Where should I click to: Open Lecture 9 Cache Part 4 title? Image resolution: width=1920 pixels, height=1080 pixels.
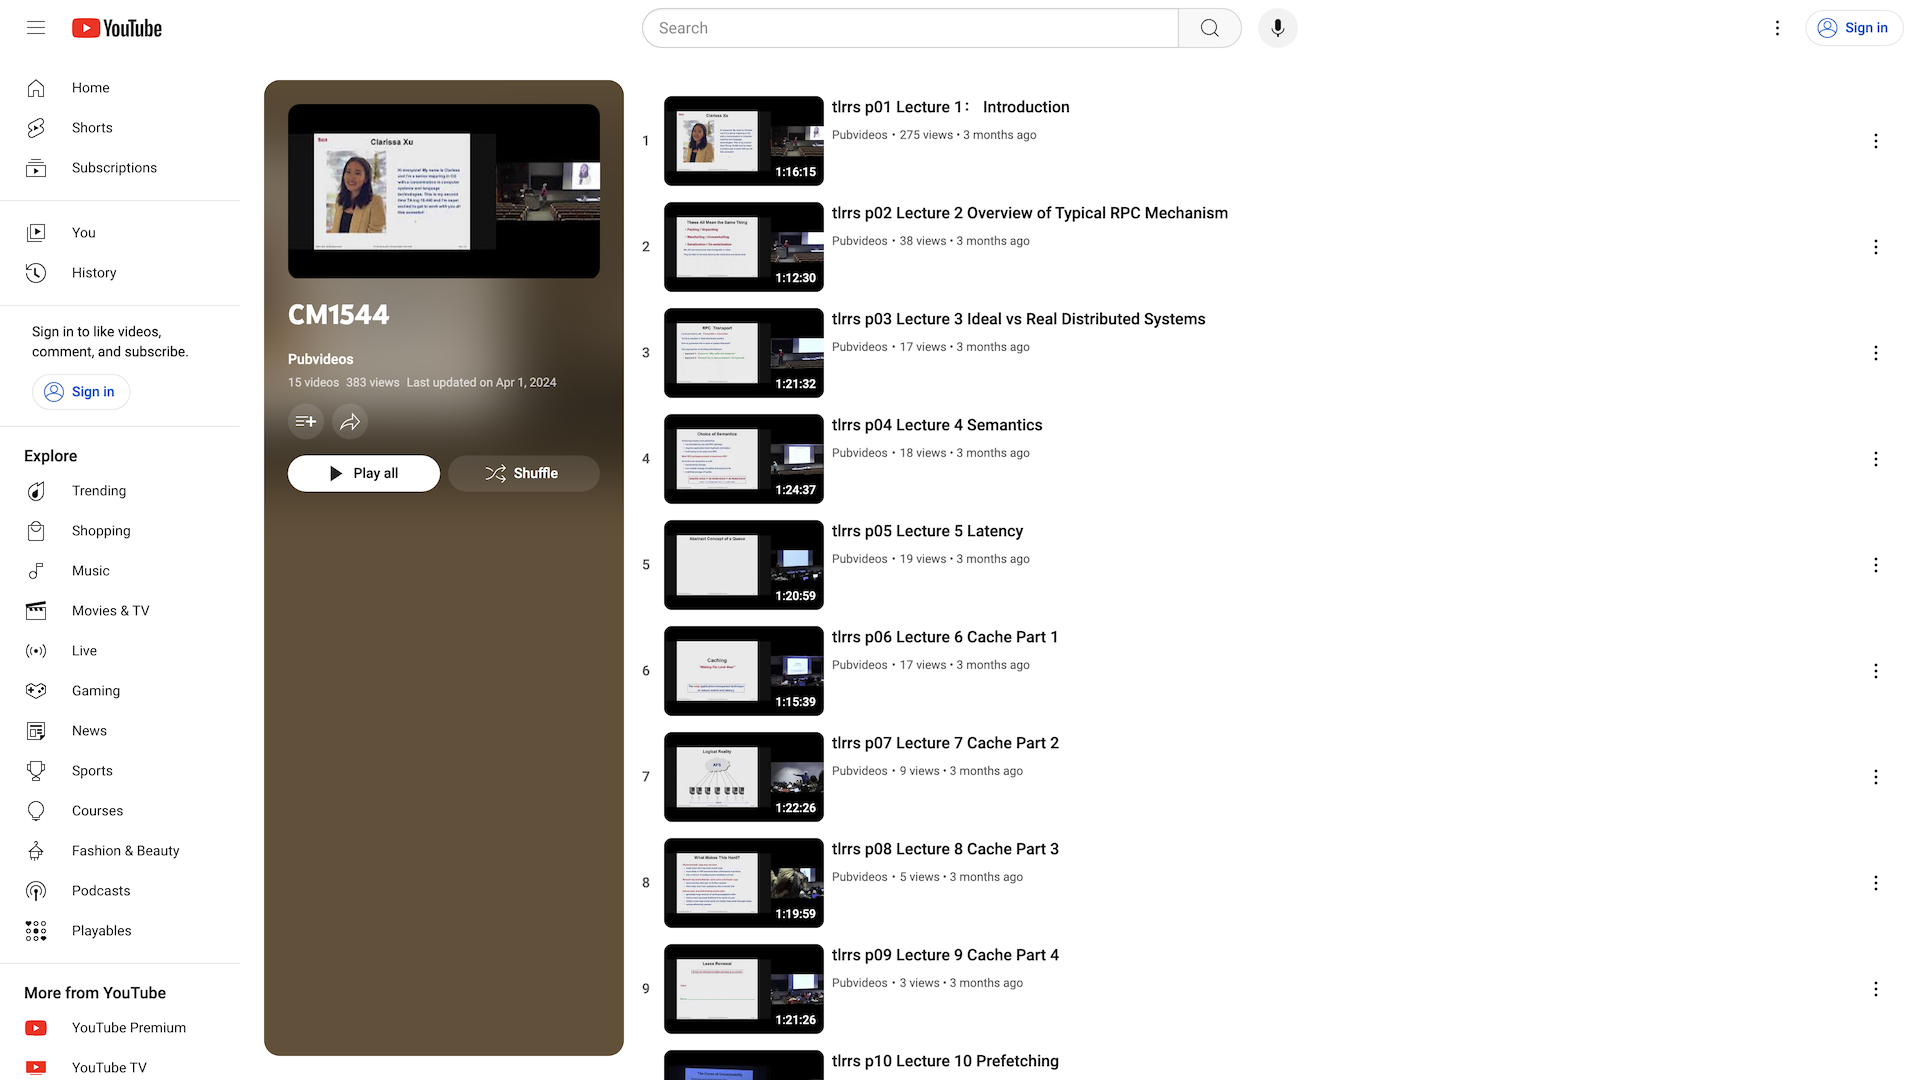pos(945,955)
